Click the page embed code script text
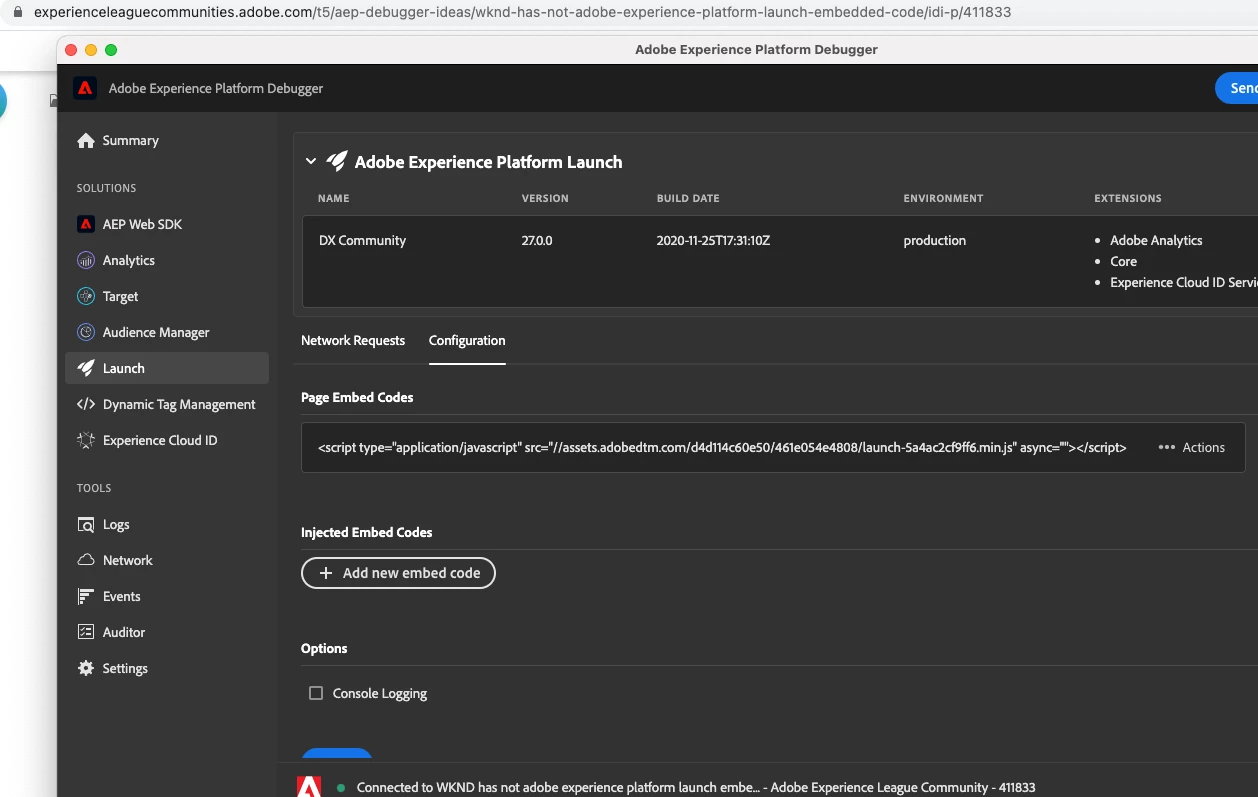This screenshot has width=1258, height=797. pos(722,448)
